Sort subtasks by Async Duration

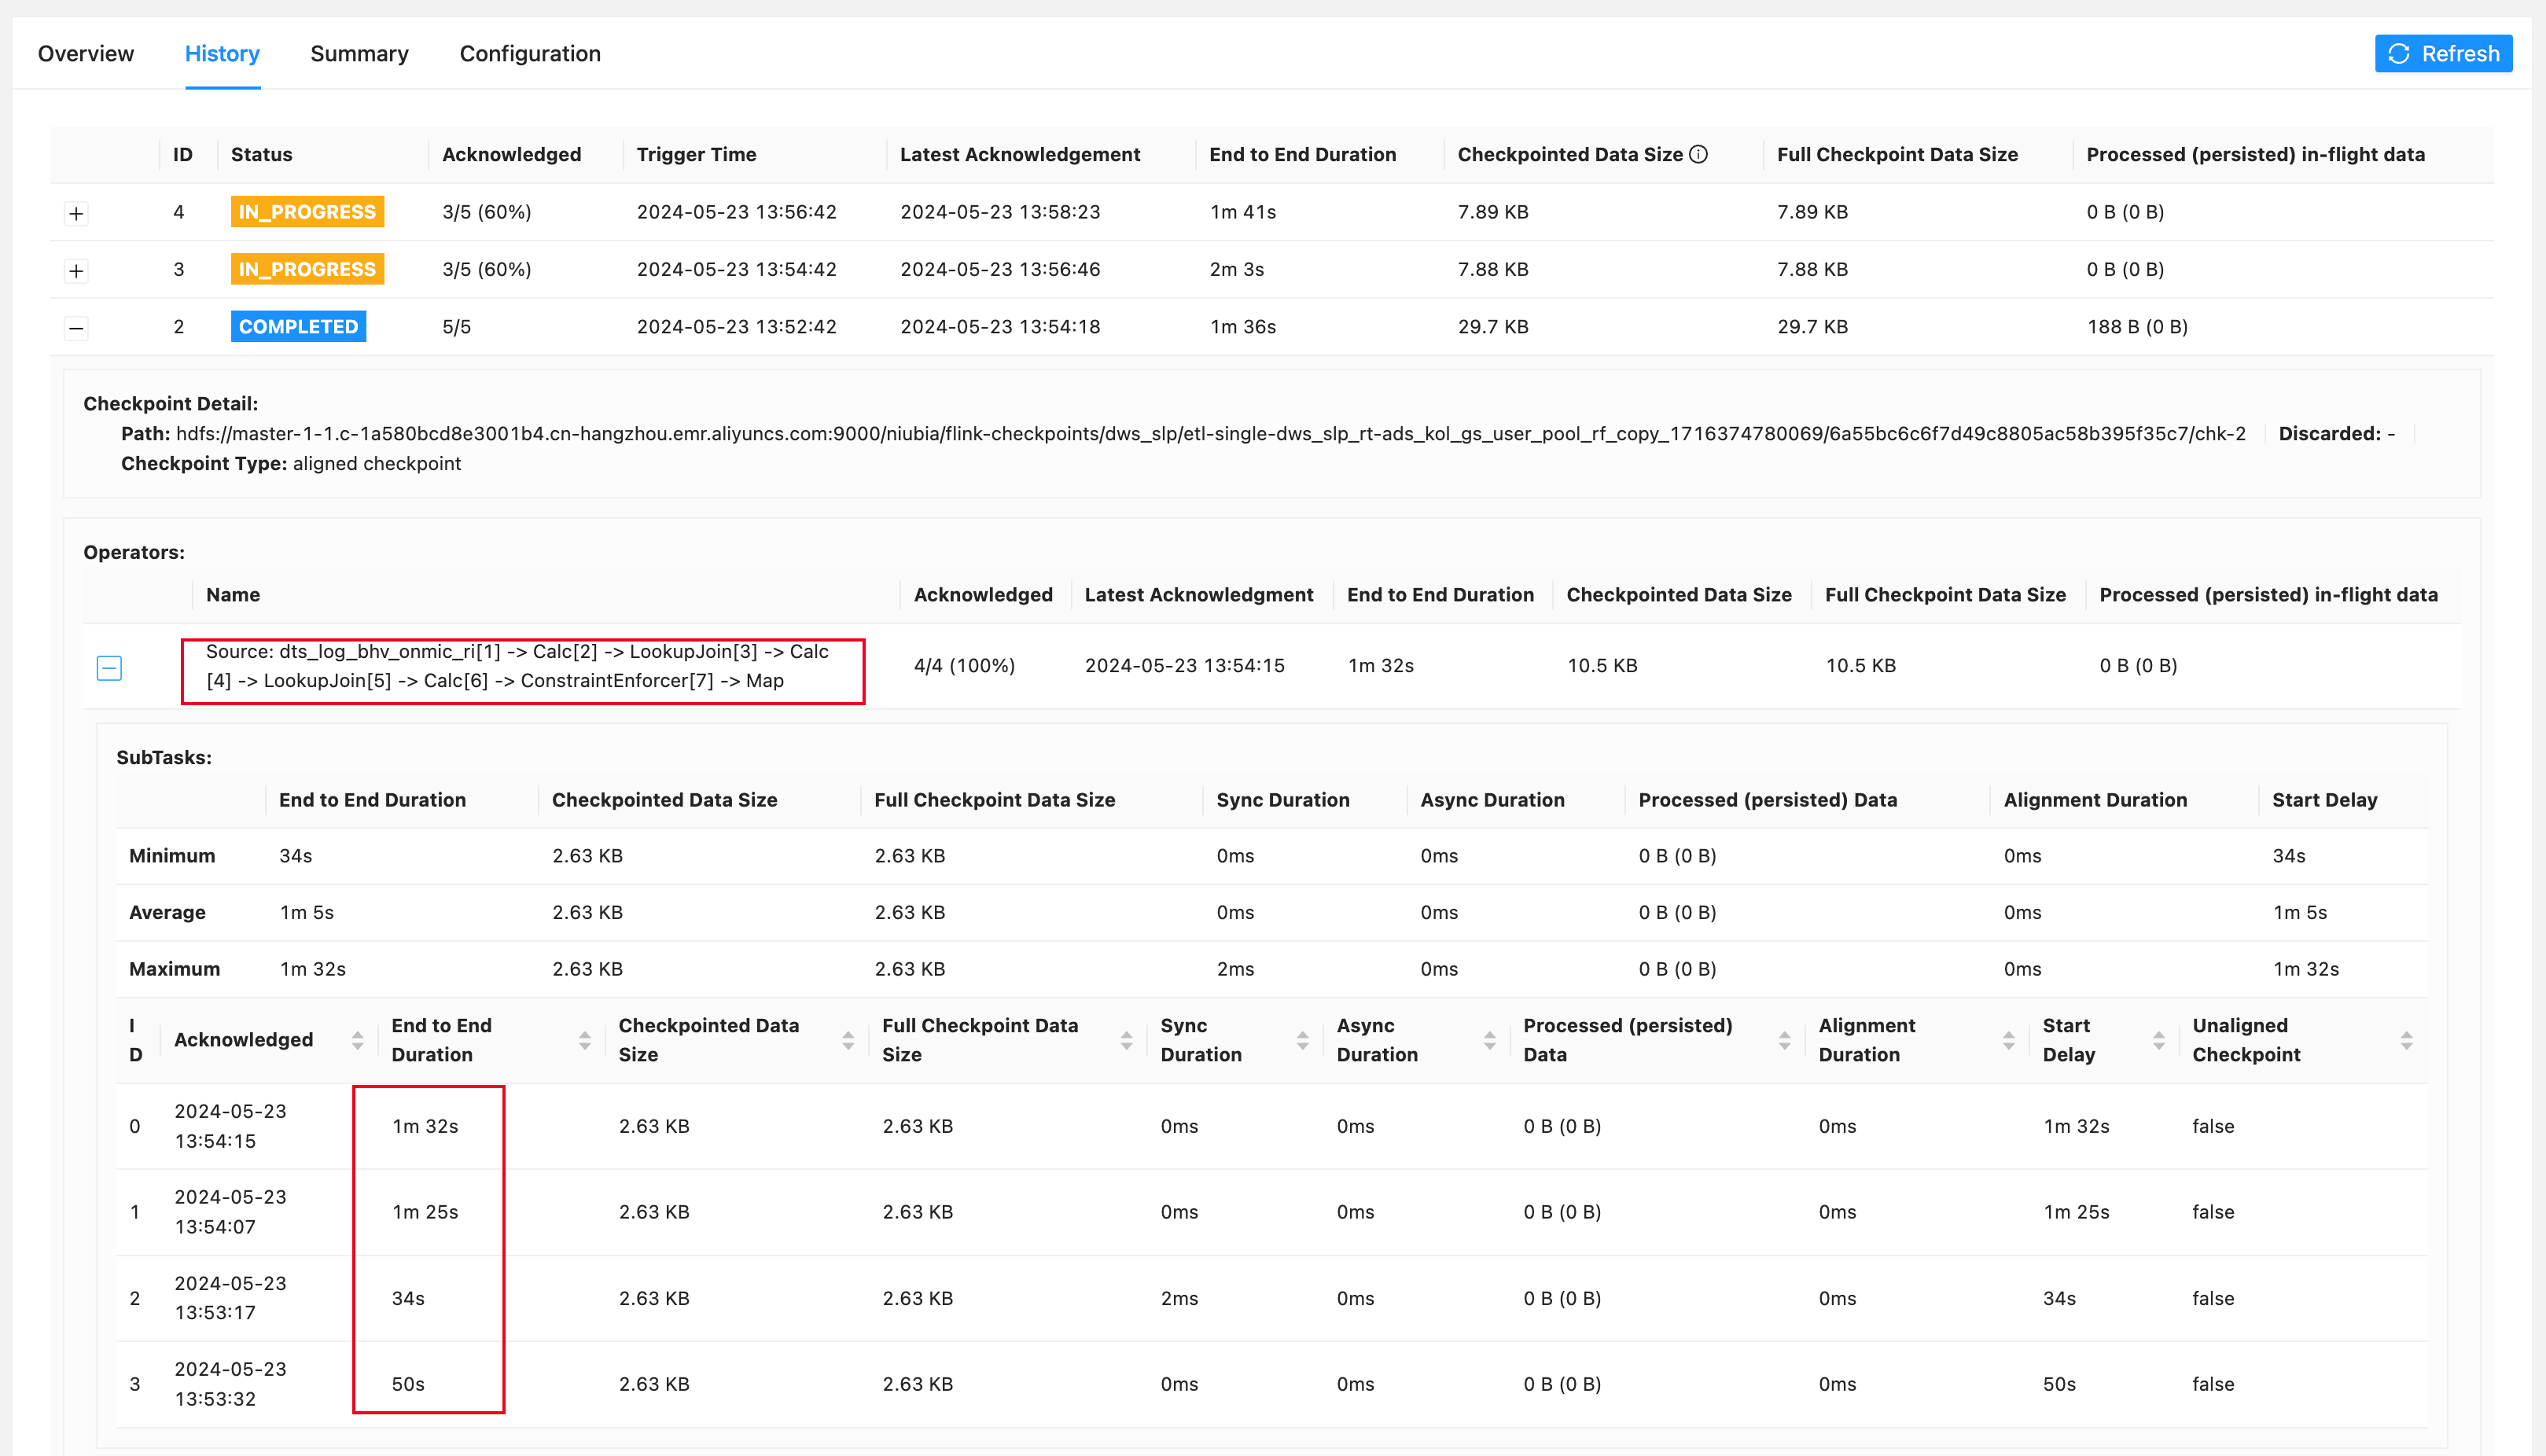[x=1489, y=1040]
